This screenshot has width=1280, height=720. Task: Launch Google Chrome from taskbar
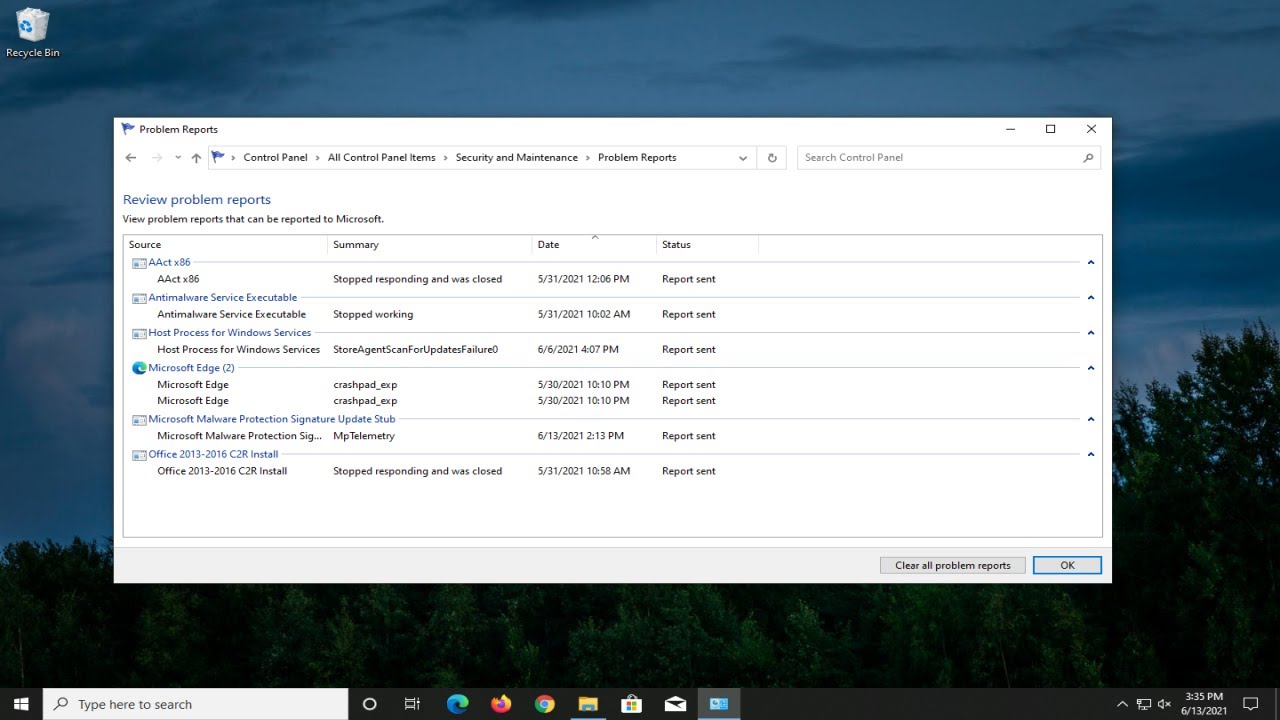pyautogui.click(x=544, y=704)
